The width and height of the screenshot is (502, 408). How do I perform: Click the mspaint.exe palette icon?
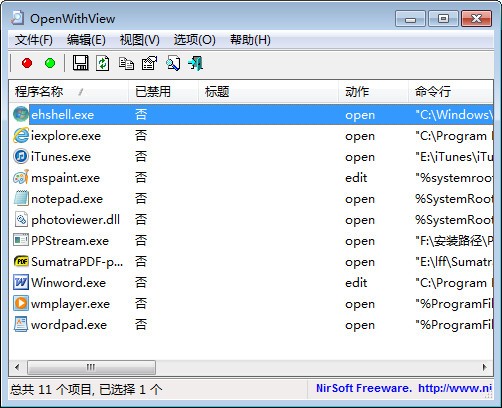click(x=21, y=177)
